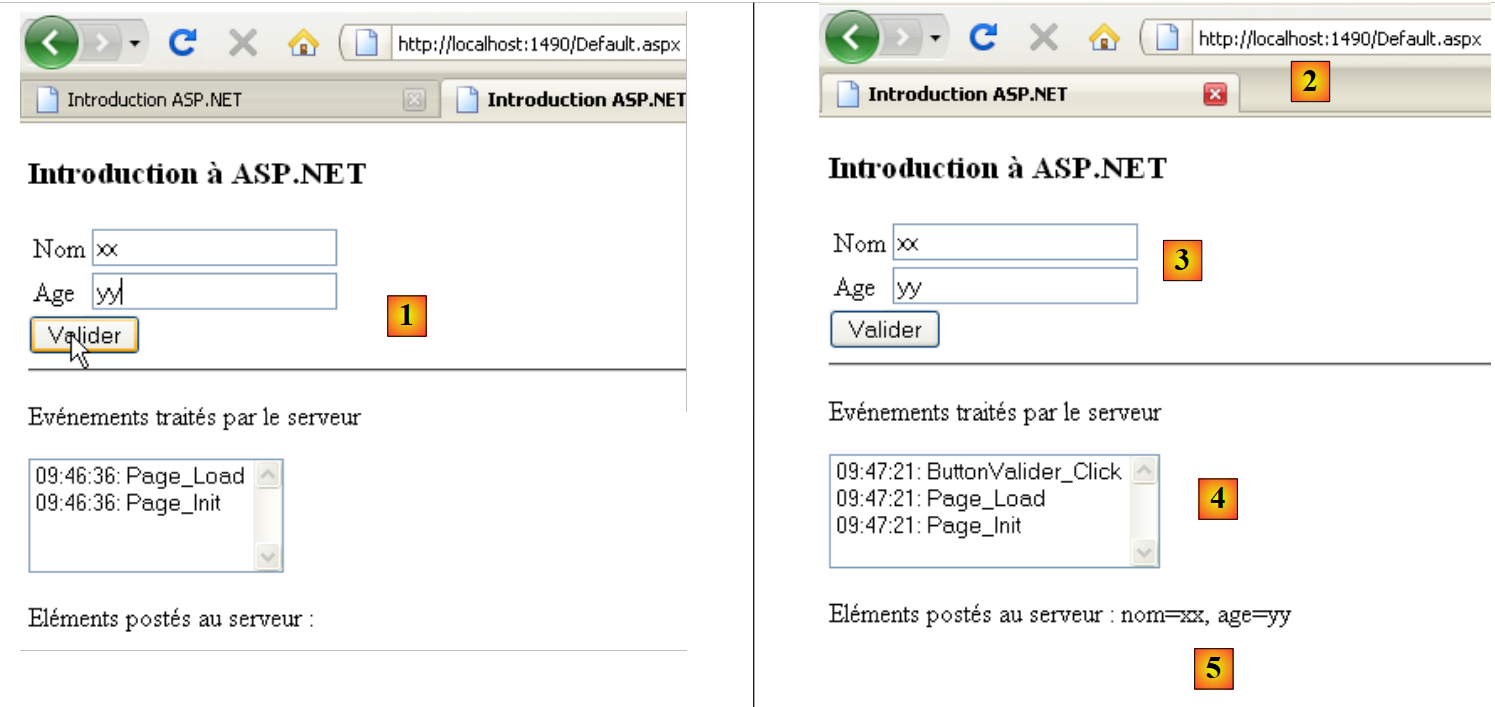Screen dimensions: 1495x707
Task: Click the stop X icon in left browser
Action: pyautogui.click(x=243, y=43)
